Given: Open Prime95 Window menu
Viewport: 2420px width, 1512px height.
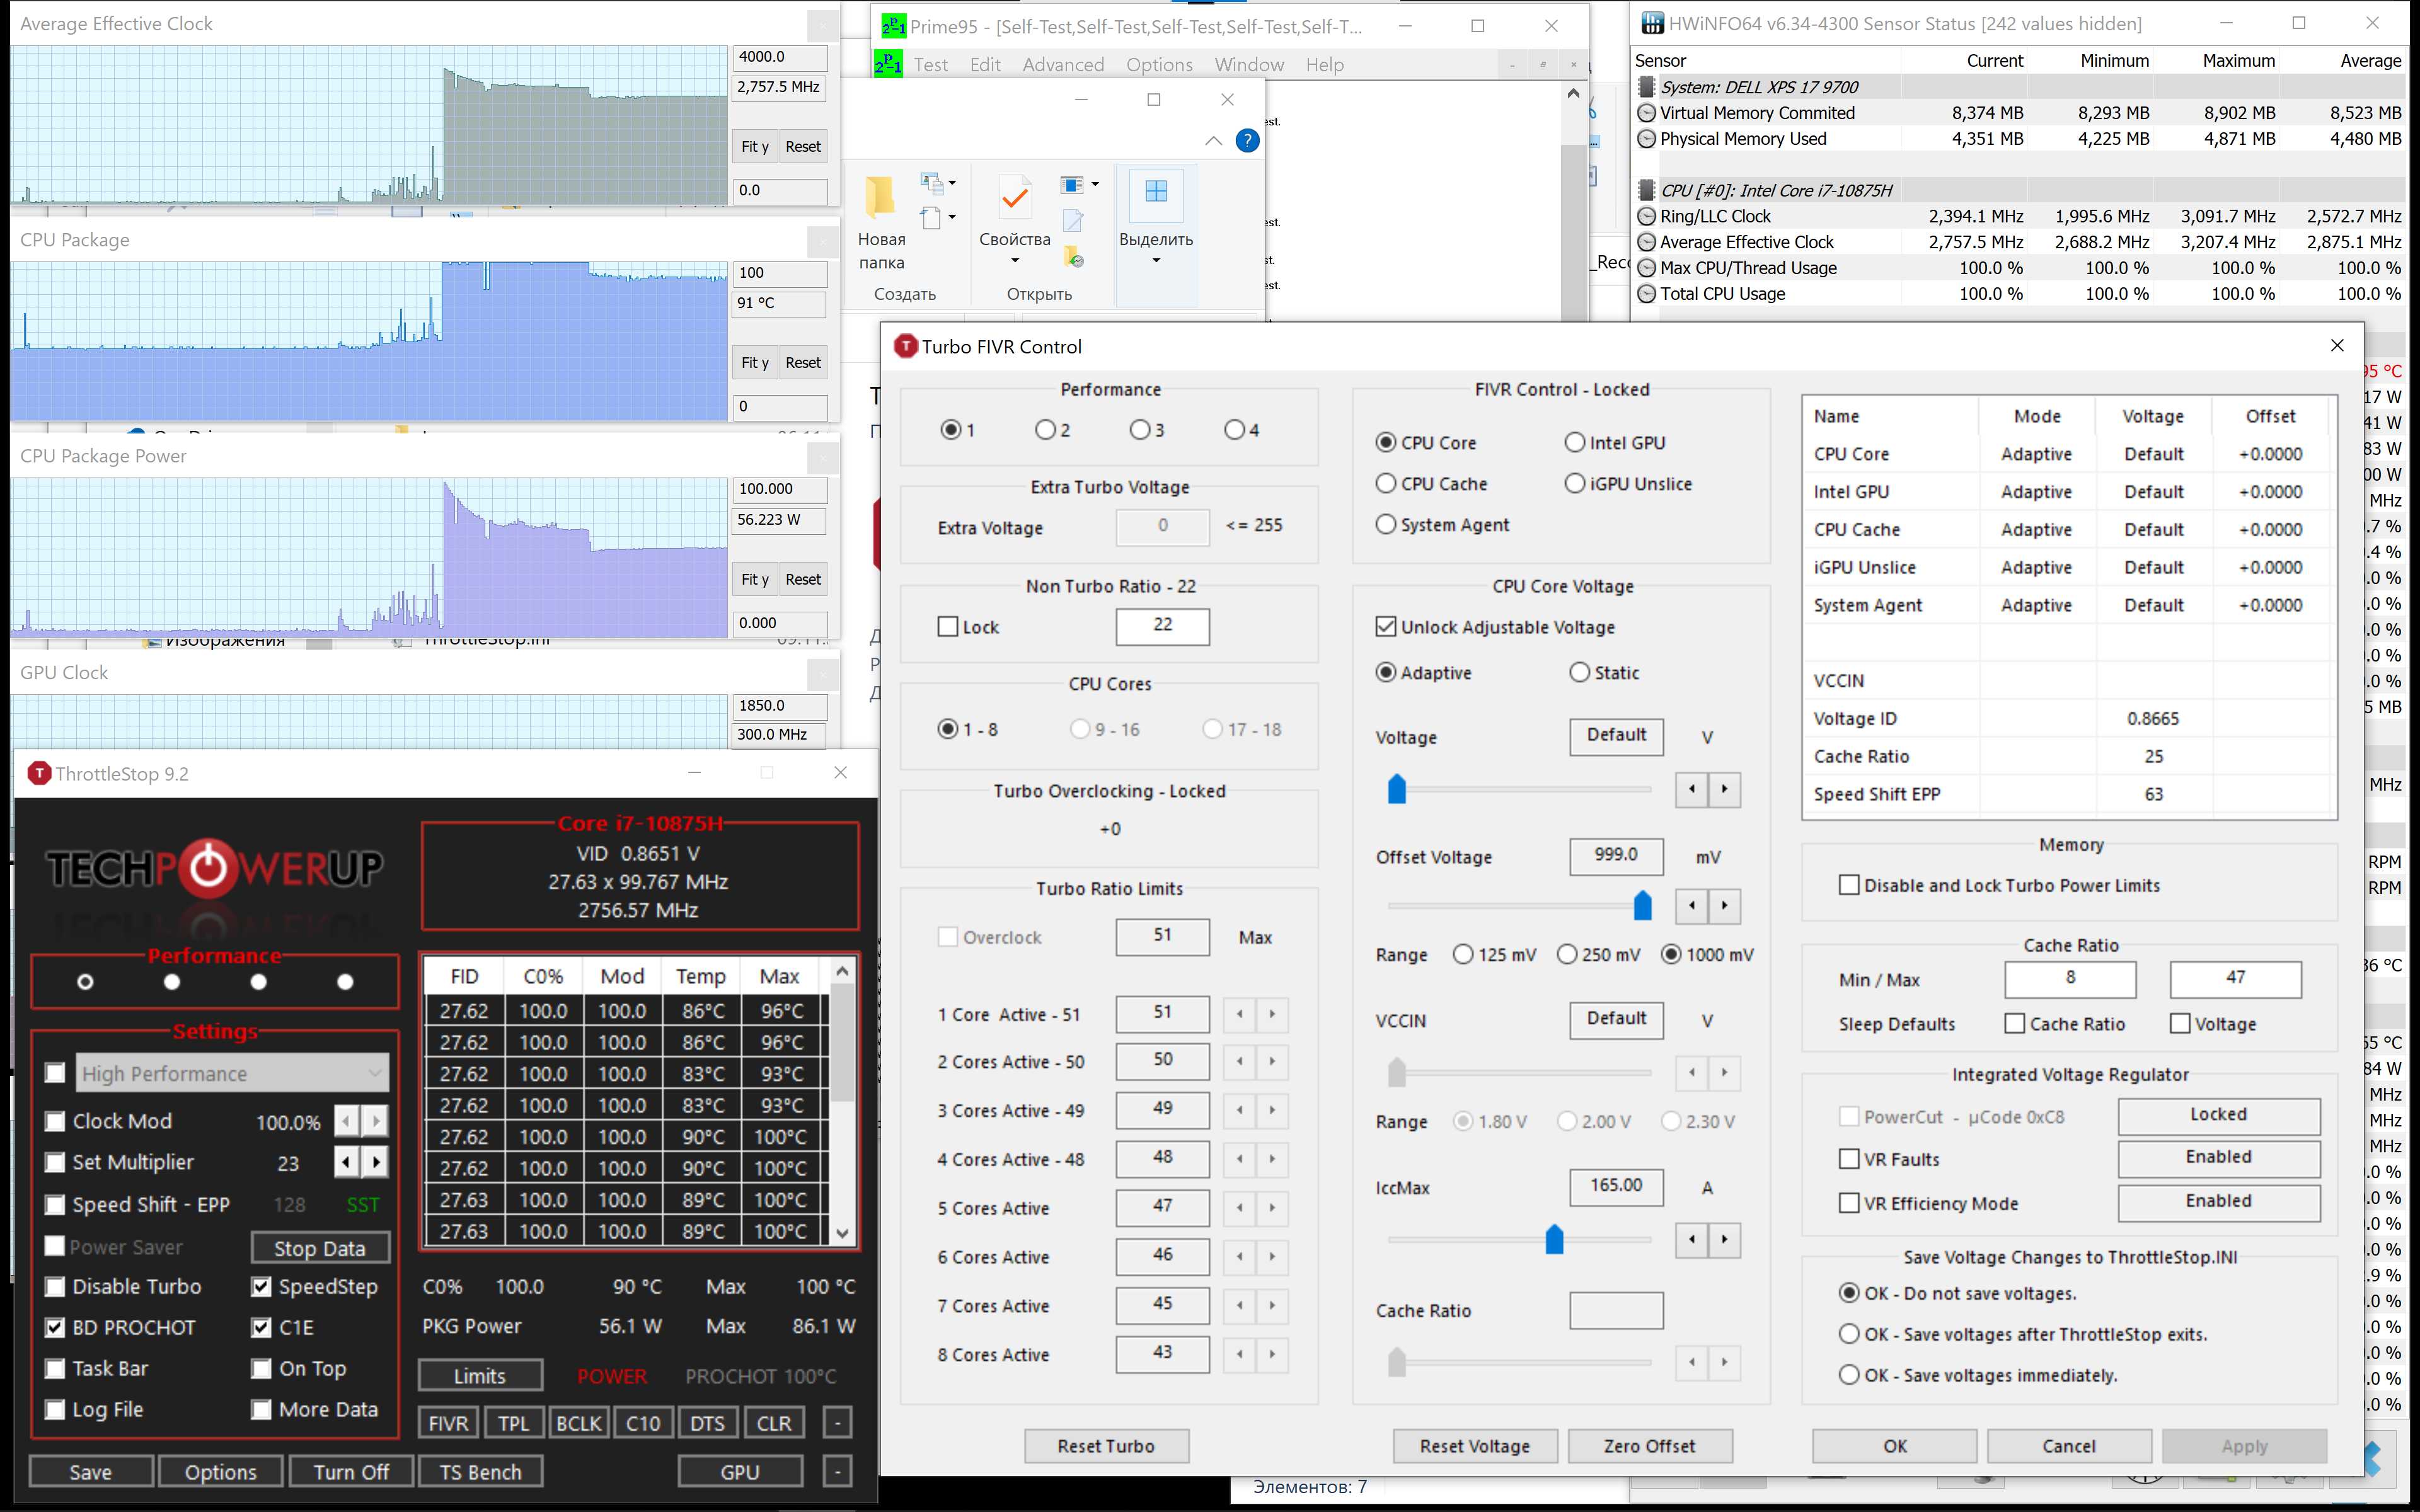Looking at the screenshot, I should 1249,65.
